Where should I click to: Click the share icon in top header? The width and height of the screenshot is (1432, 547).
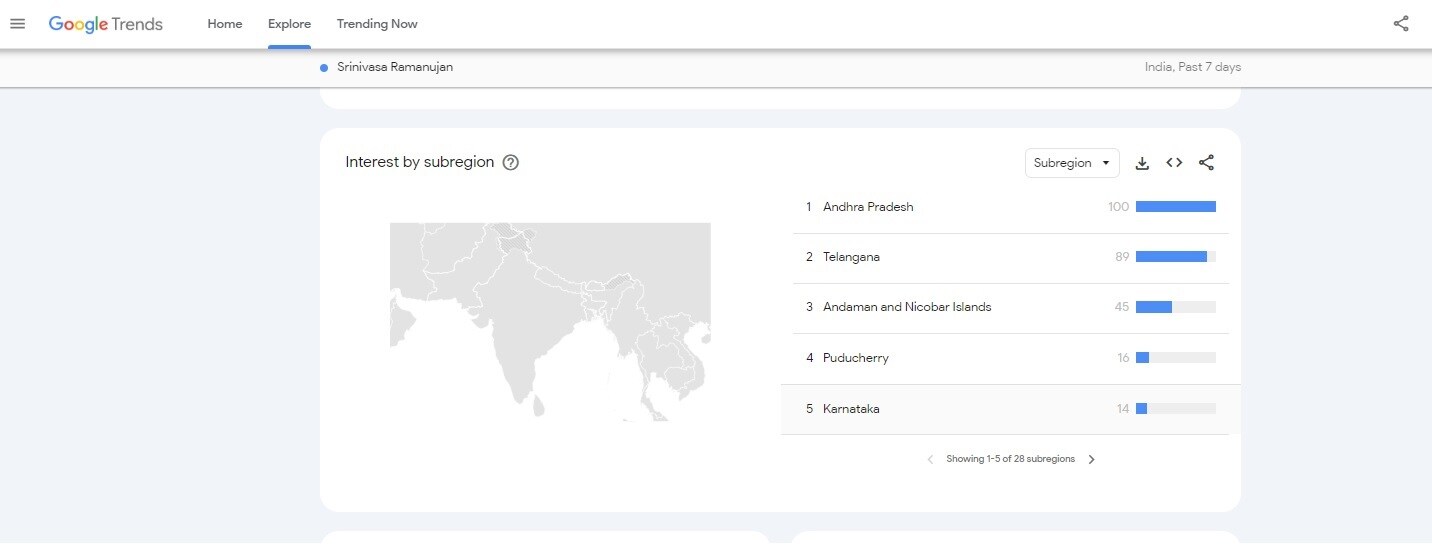coord(1401,24)
